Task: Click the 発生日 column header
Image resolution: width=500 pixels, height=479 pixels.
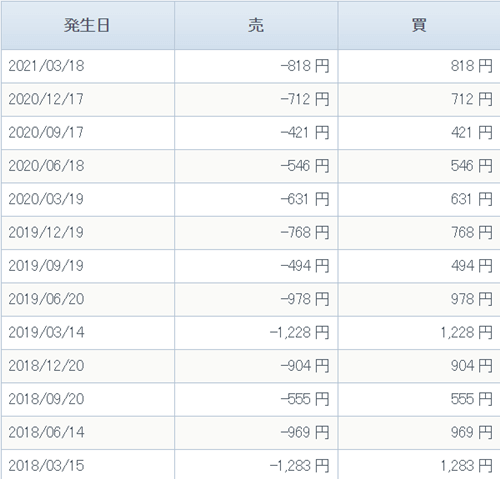Action: point(88,25)
